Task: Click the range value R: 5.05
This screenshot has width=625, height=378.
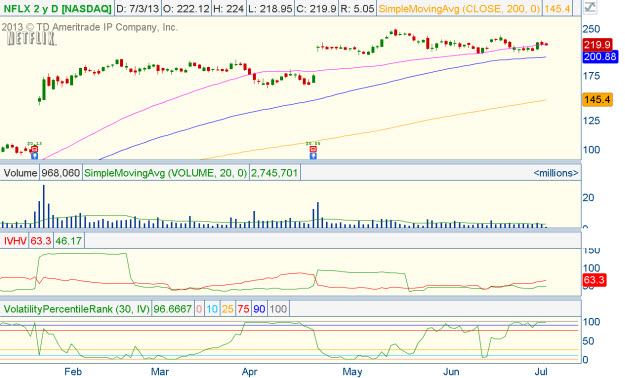Action: (x=357, y=8)
